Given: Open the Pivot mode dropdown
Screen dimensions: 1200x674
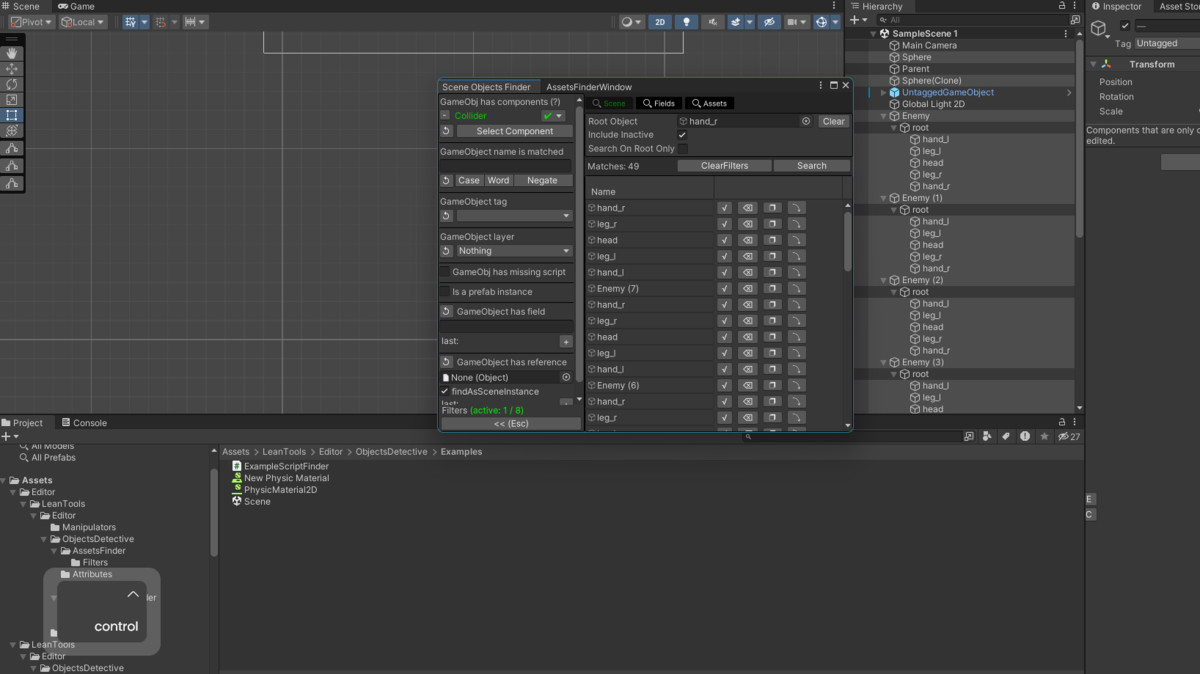Looking at the screenshot, I should click(31, 21).
